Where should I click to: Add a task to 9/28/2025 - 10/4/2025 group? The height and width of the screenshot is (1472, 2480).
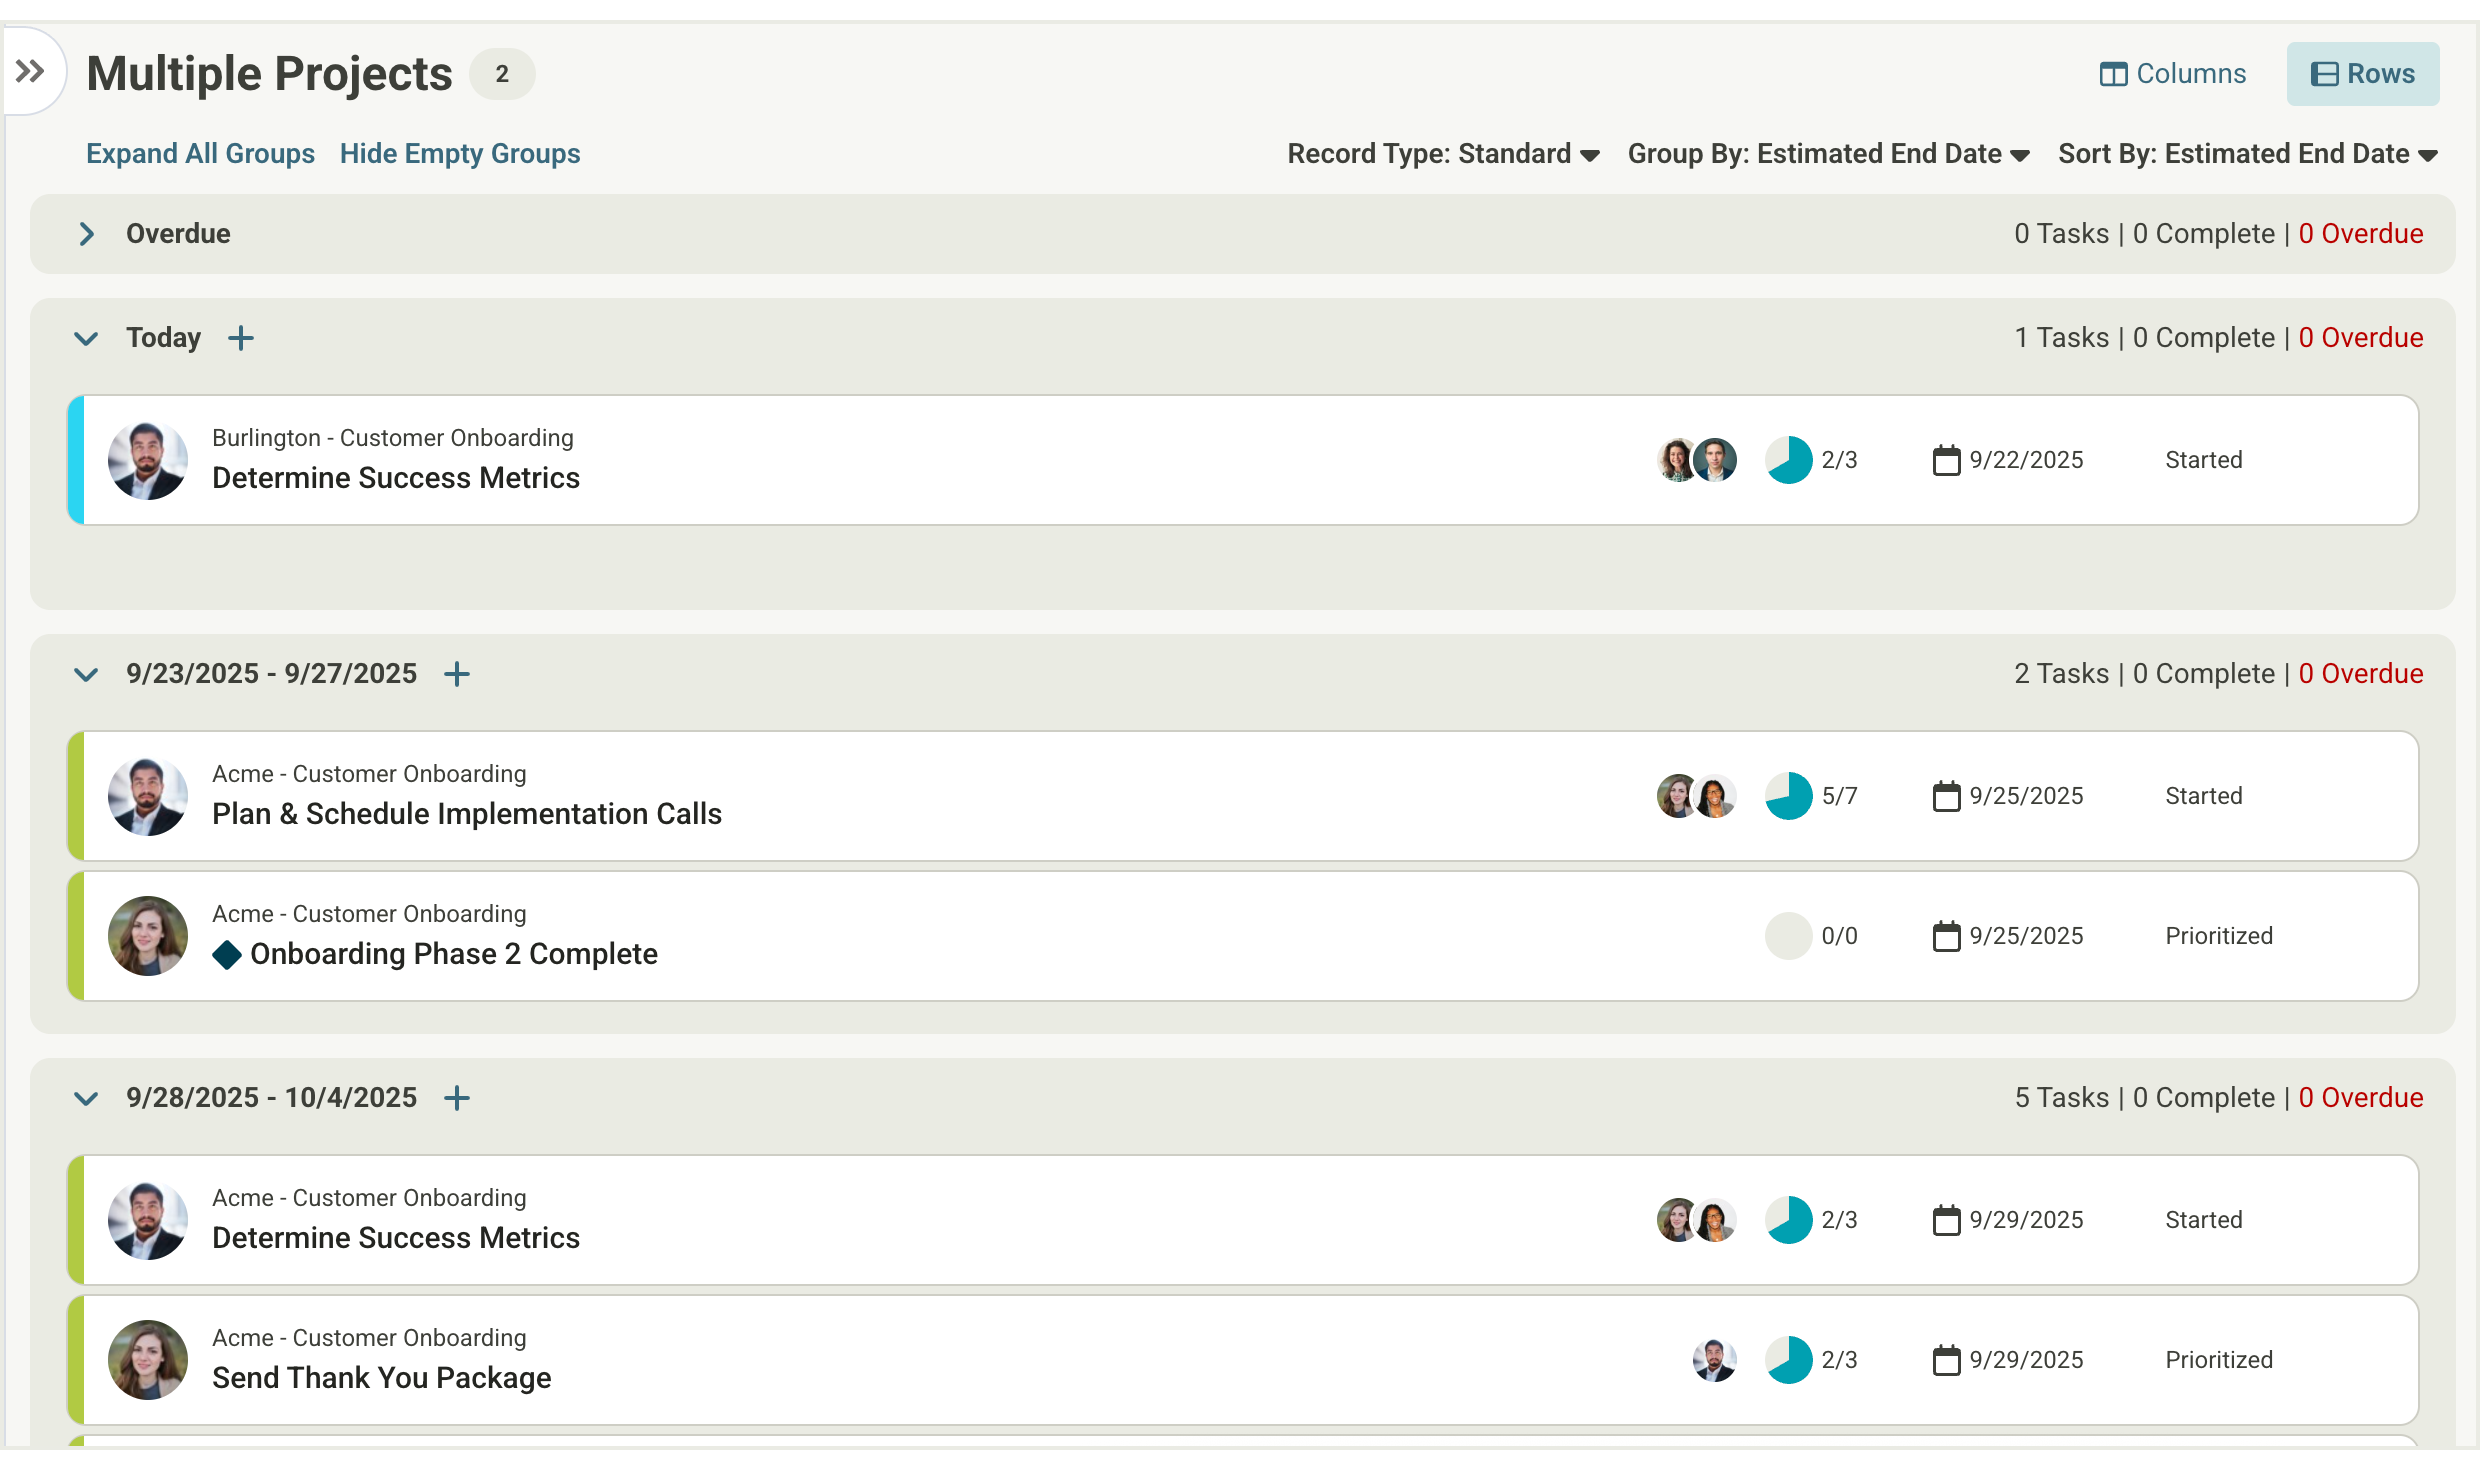457,1098
